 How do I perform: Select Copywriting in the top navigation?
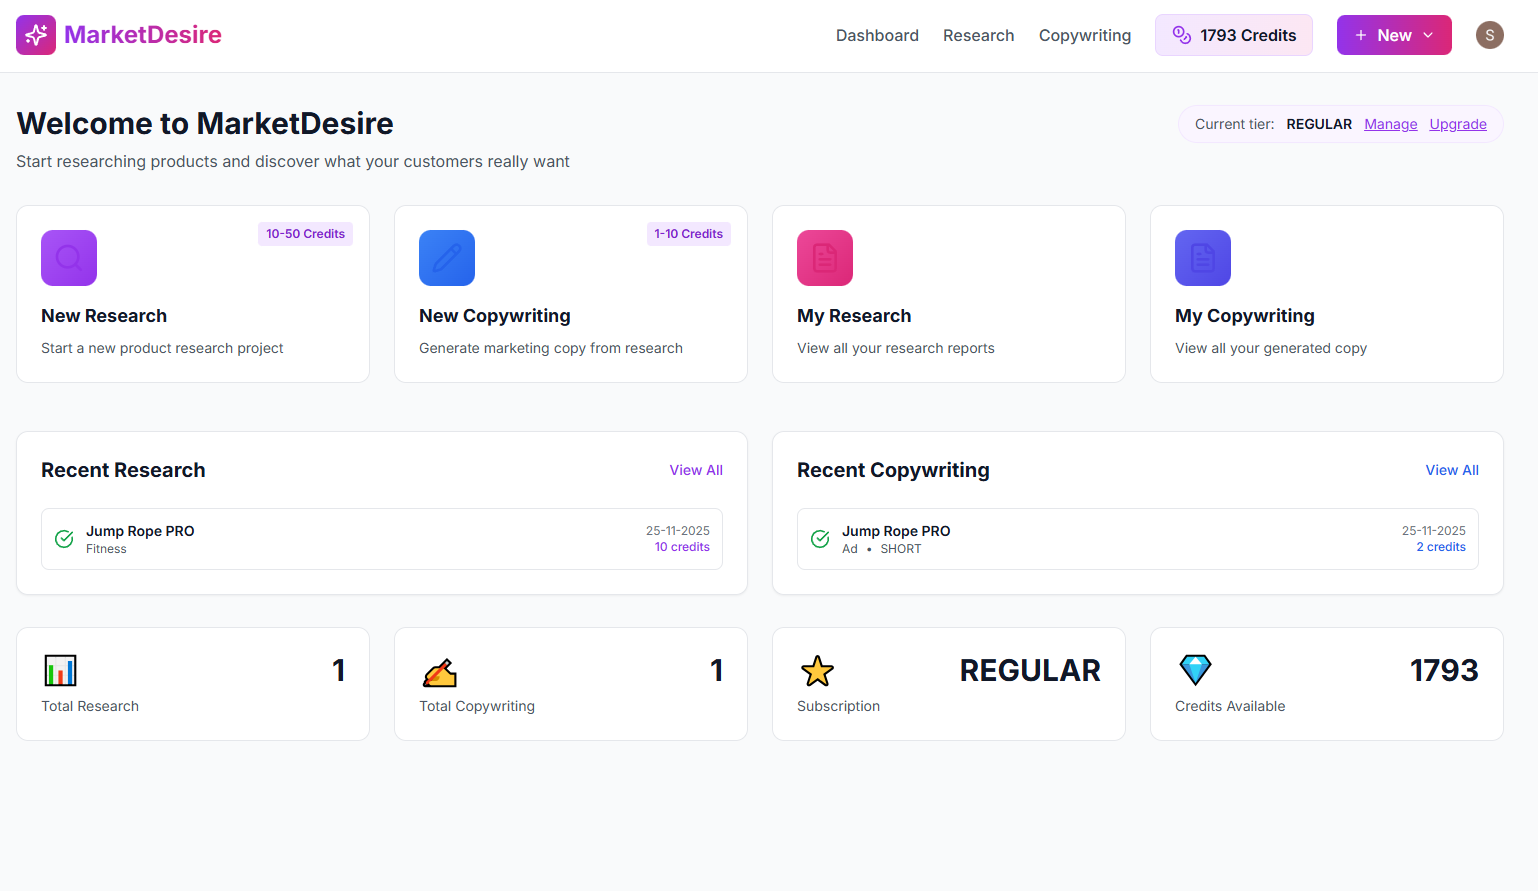pos(1084,35)
